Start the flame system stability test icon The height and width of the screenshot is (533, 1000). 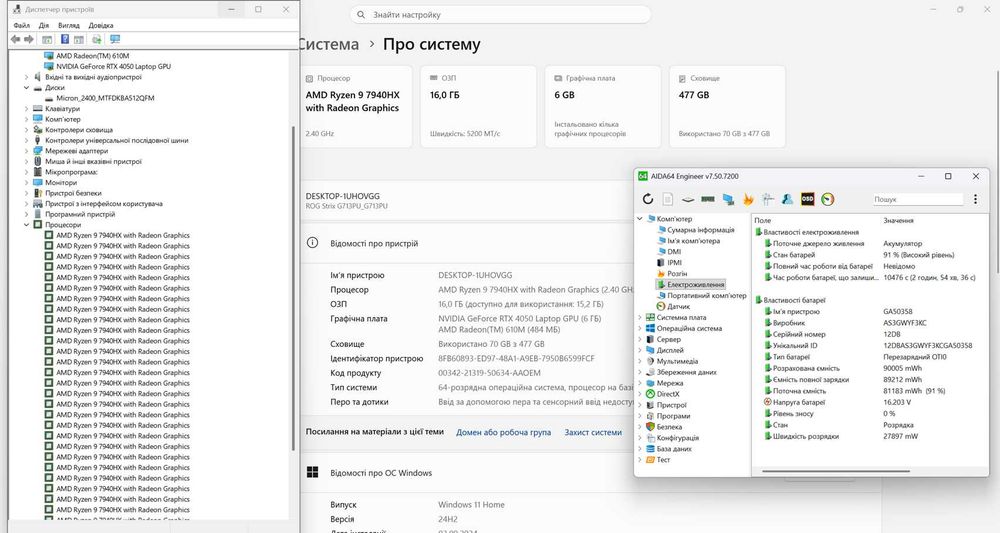tap(747, 200)
